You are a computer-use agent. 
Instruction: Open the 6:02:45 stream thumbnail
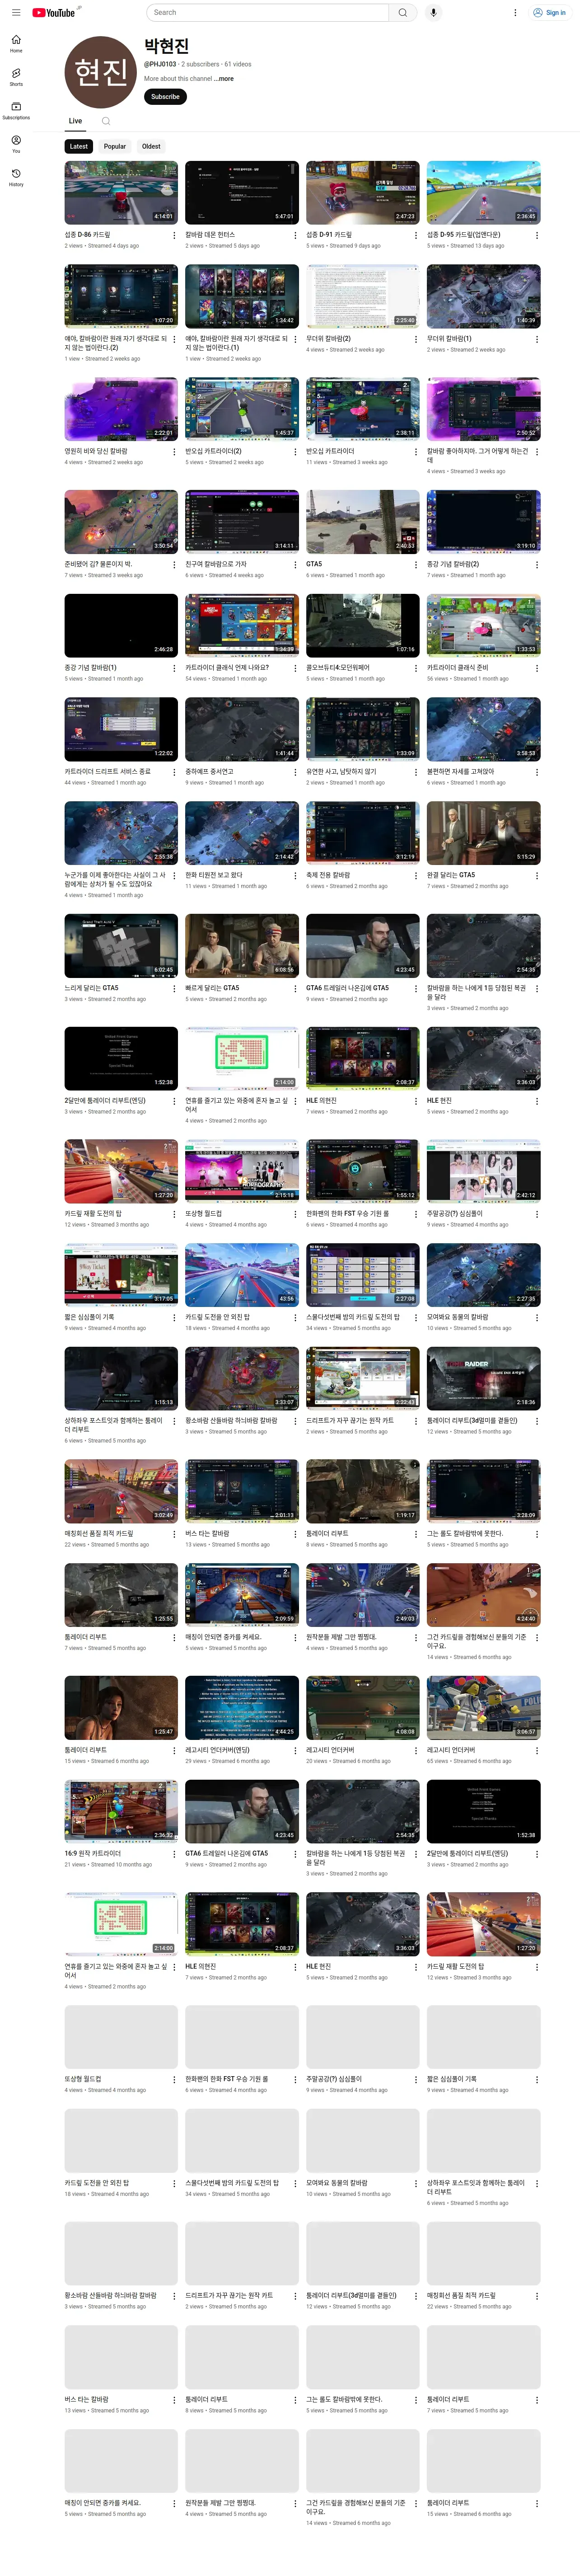click(x=121, y=946)
